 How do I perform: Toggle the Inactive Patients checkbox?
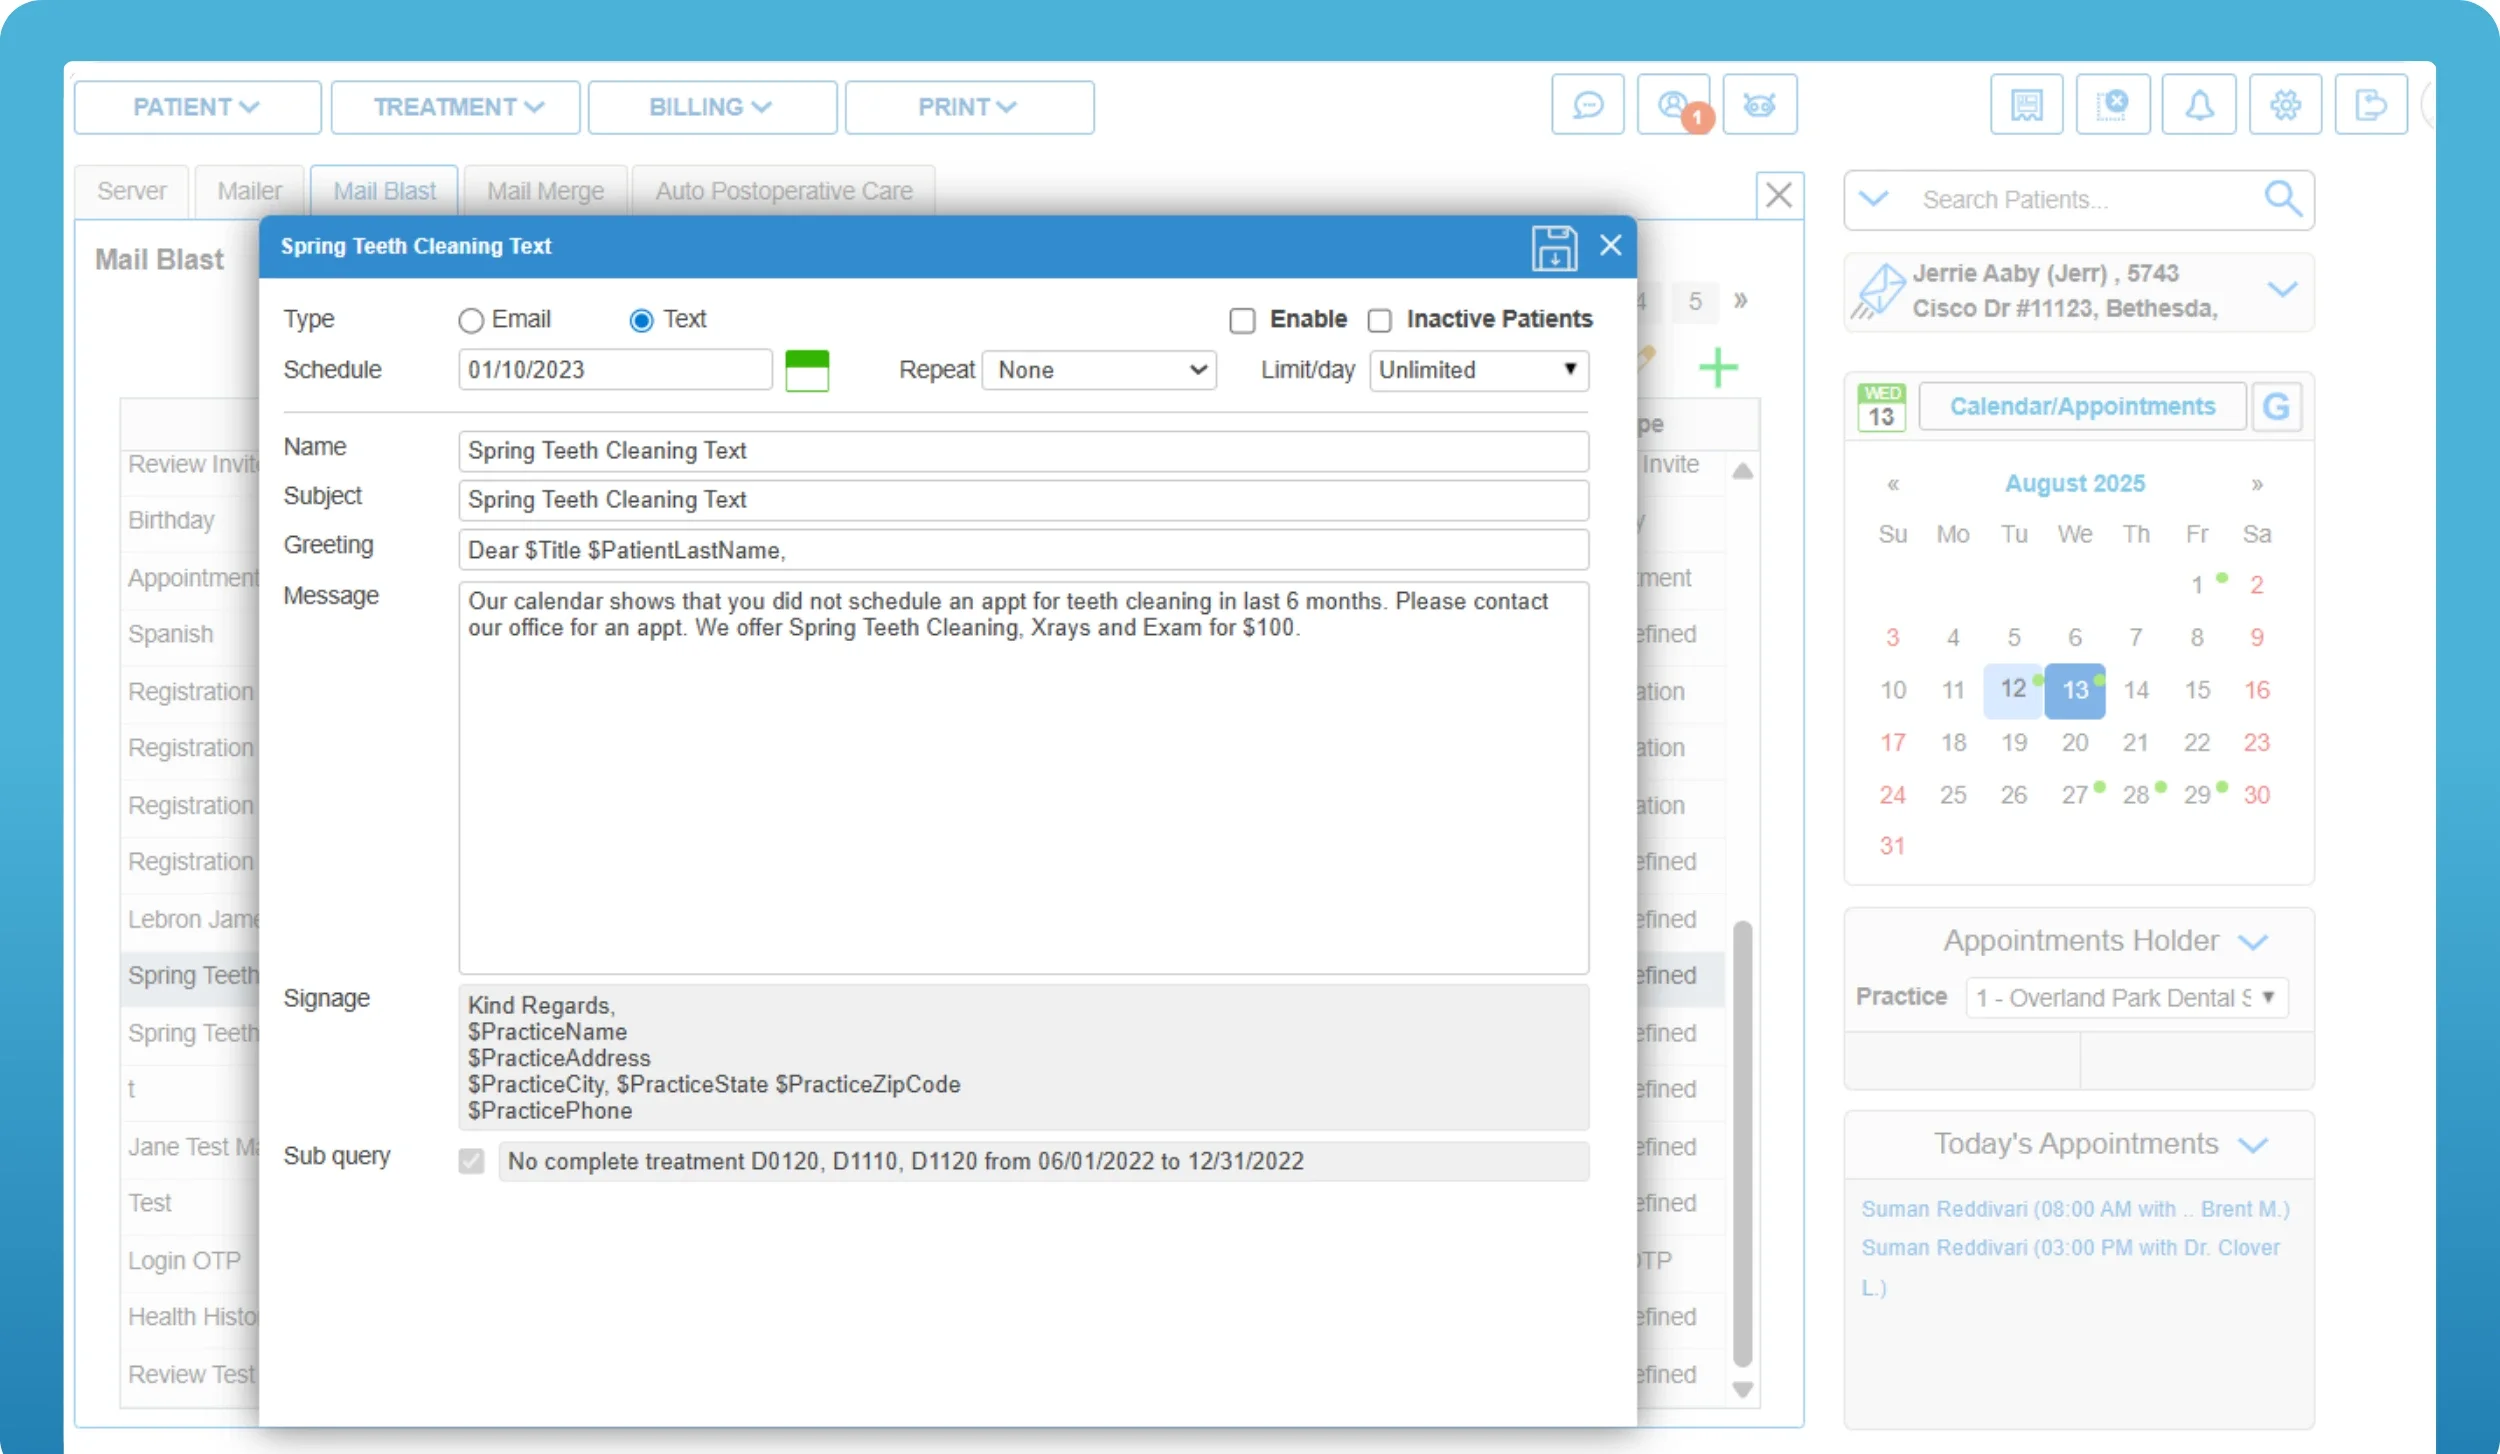pos(1379,320)
